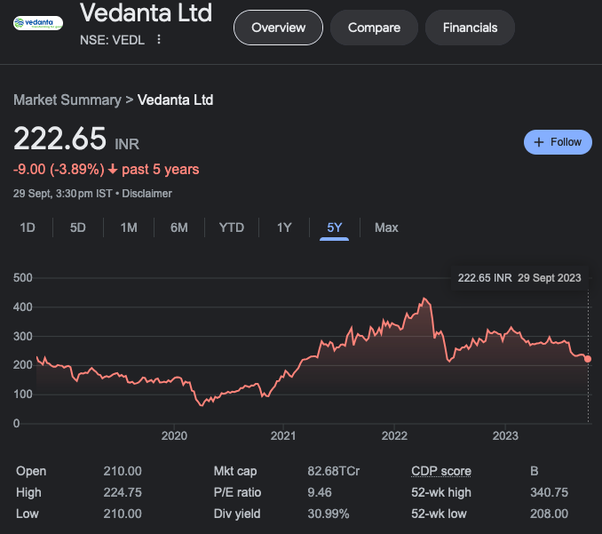This screenshot has height=534, width=602.
Task: Select the 5D time range
Action: (78, 228)
